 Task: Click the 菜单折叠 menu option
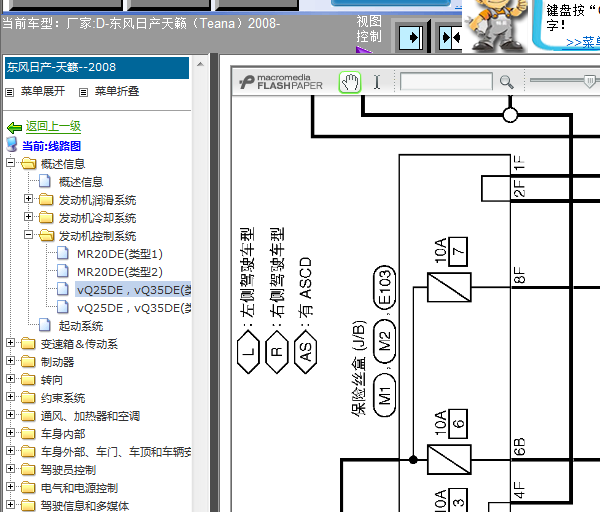pos(117,91)
